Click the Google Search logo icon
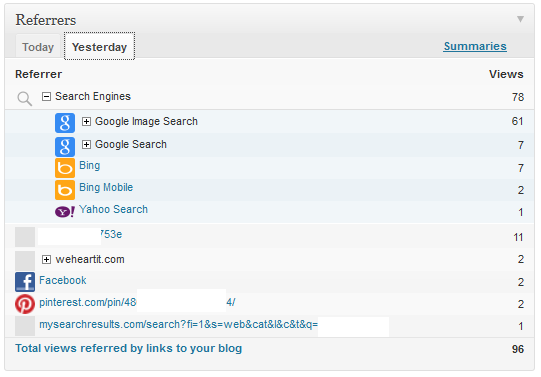 coord(65,146)
